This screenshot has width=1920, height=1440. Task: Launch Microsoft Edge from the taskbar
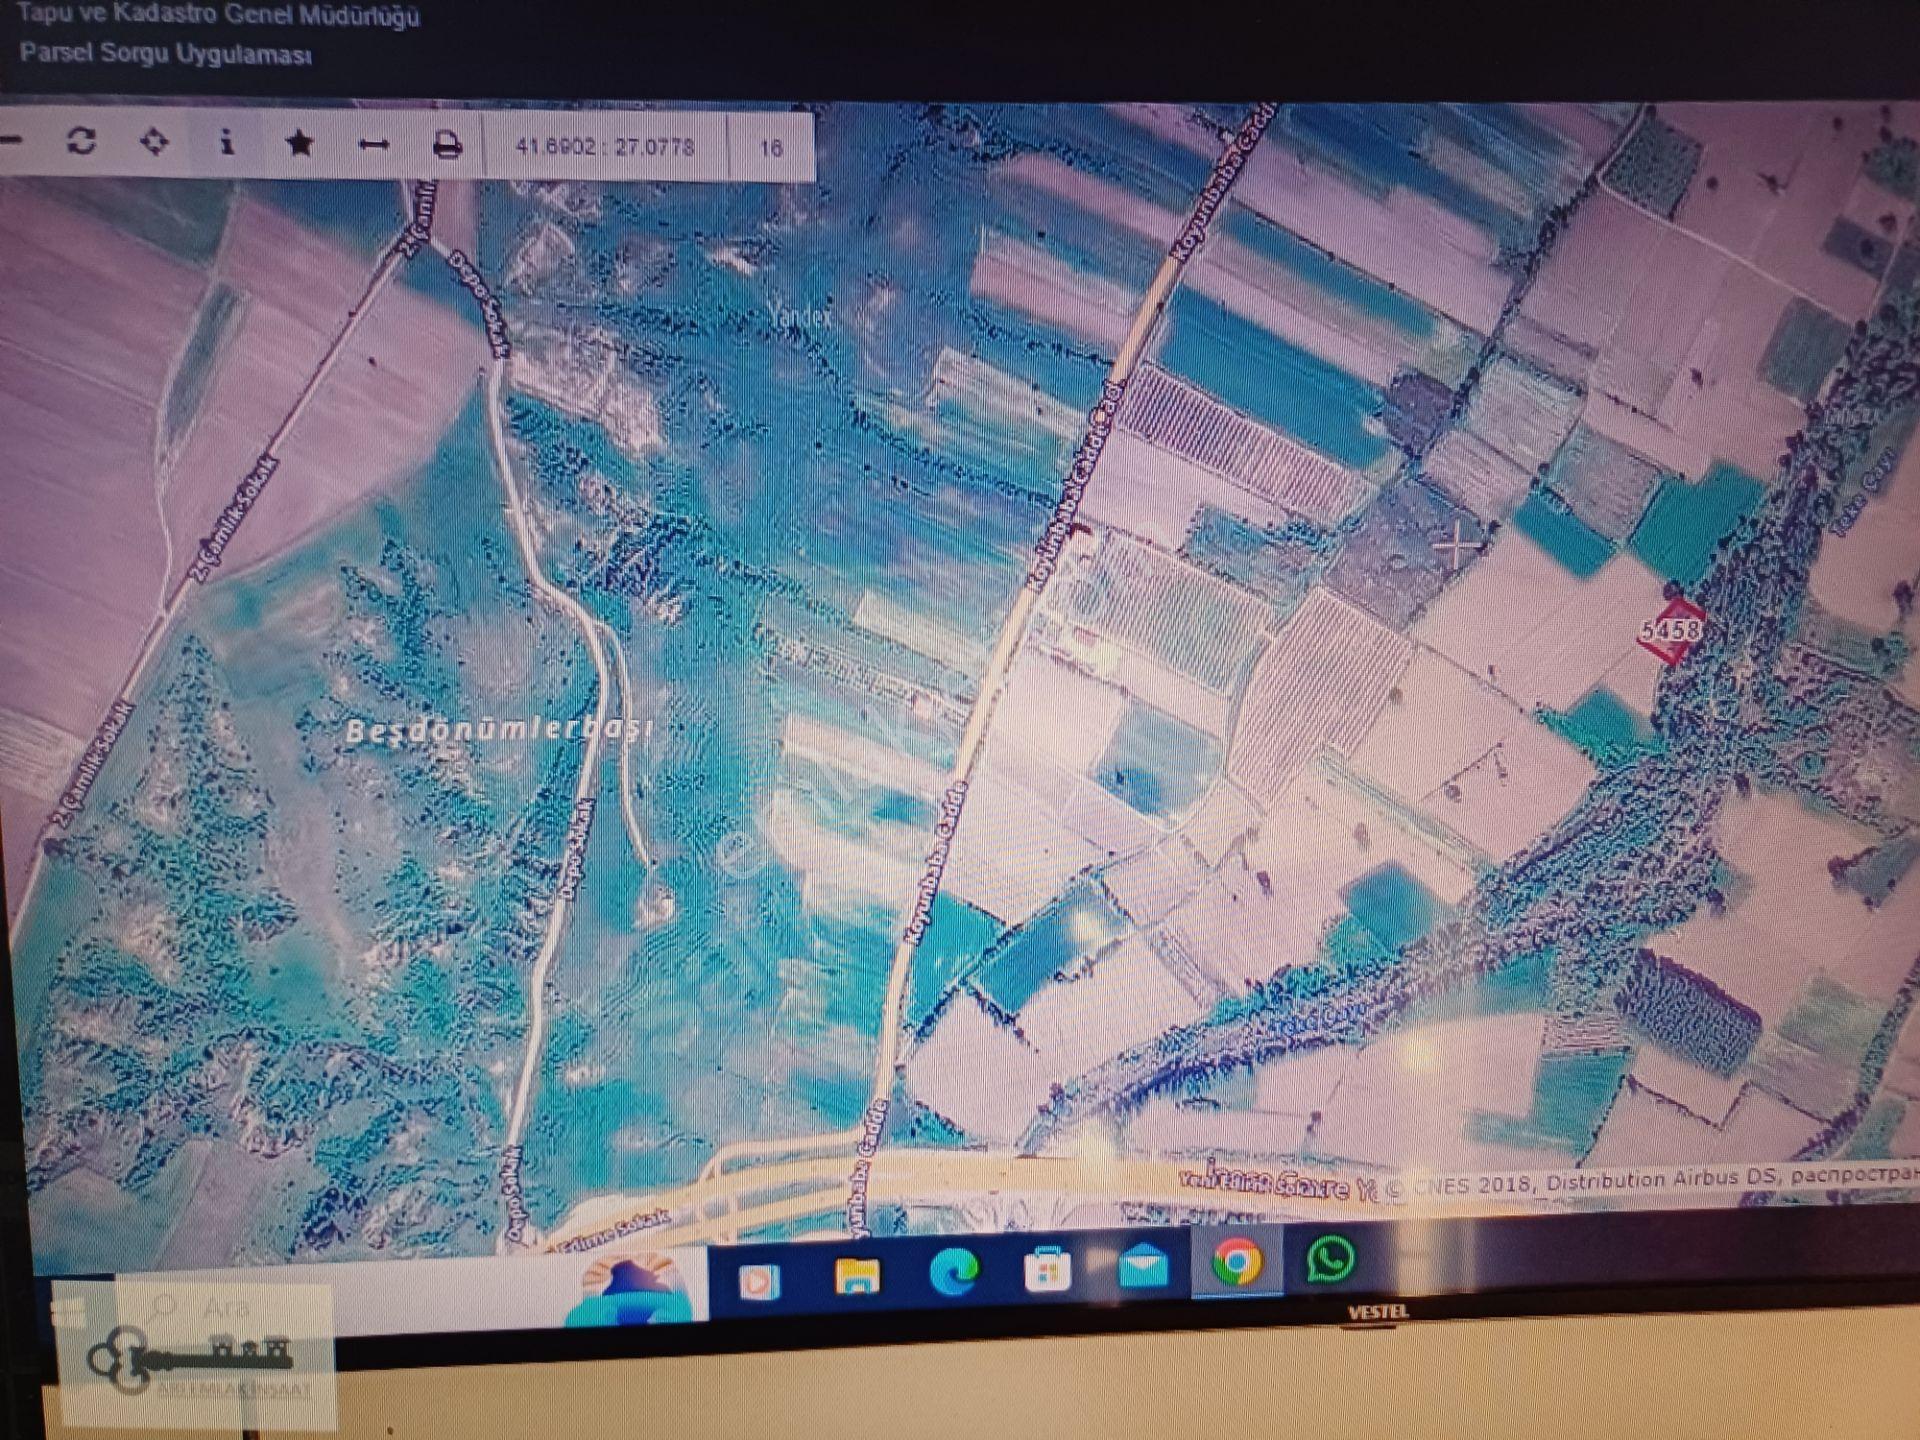[953, 1272]
